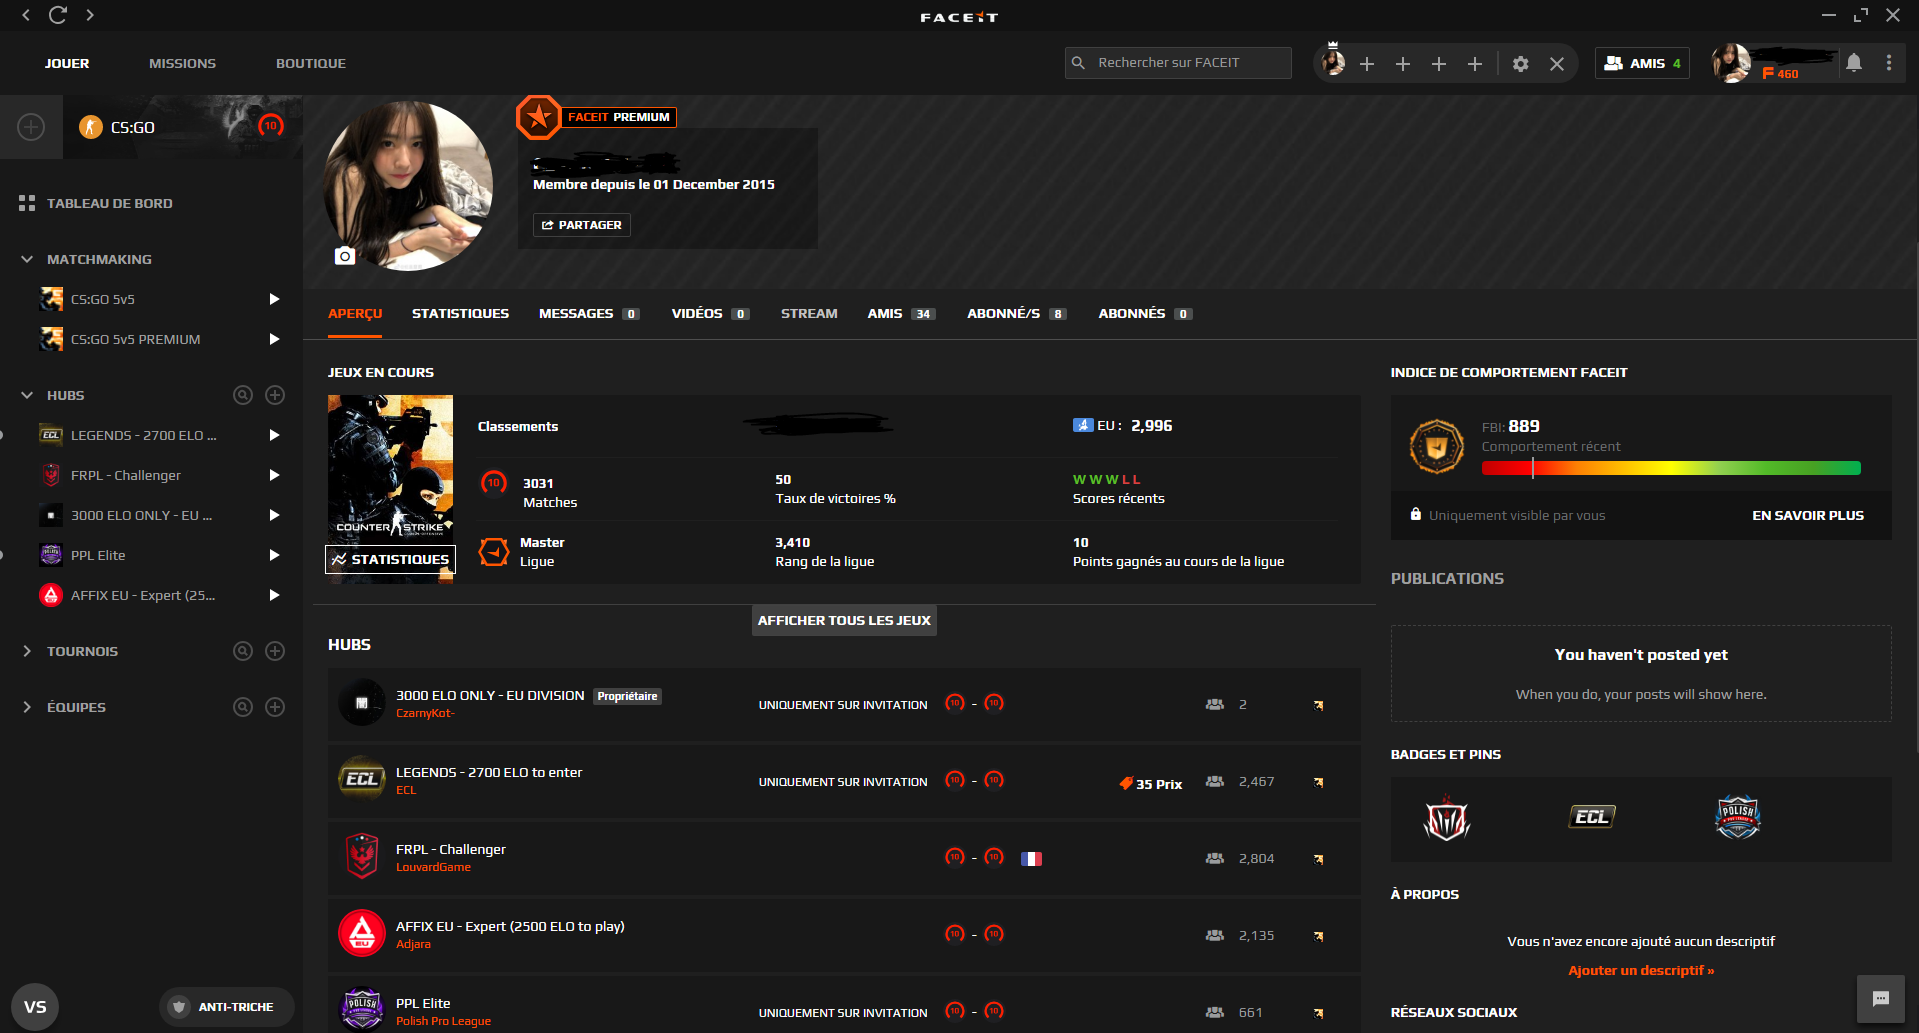Open party settings gear icon
1919x1033 pixels.
point(1520,64)
